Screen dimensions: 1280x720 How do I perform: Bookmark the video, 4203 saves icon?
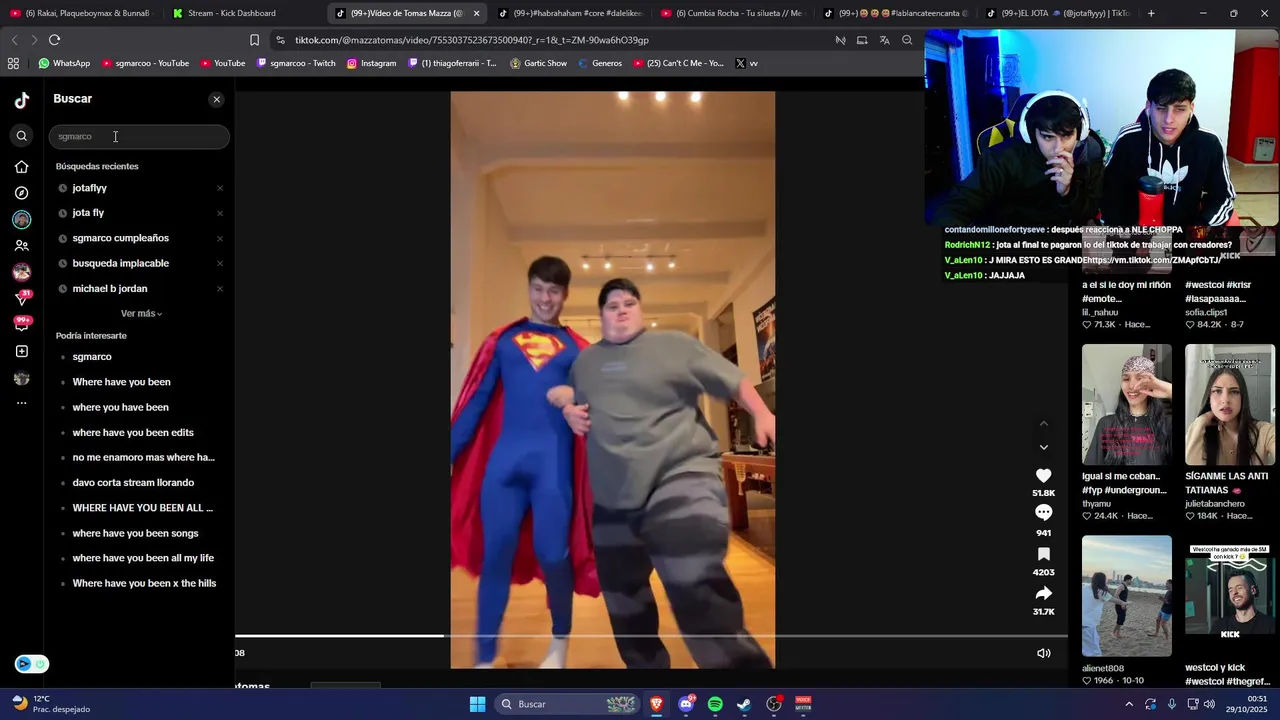pos(1043,554)
